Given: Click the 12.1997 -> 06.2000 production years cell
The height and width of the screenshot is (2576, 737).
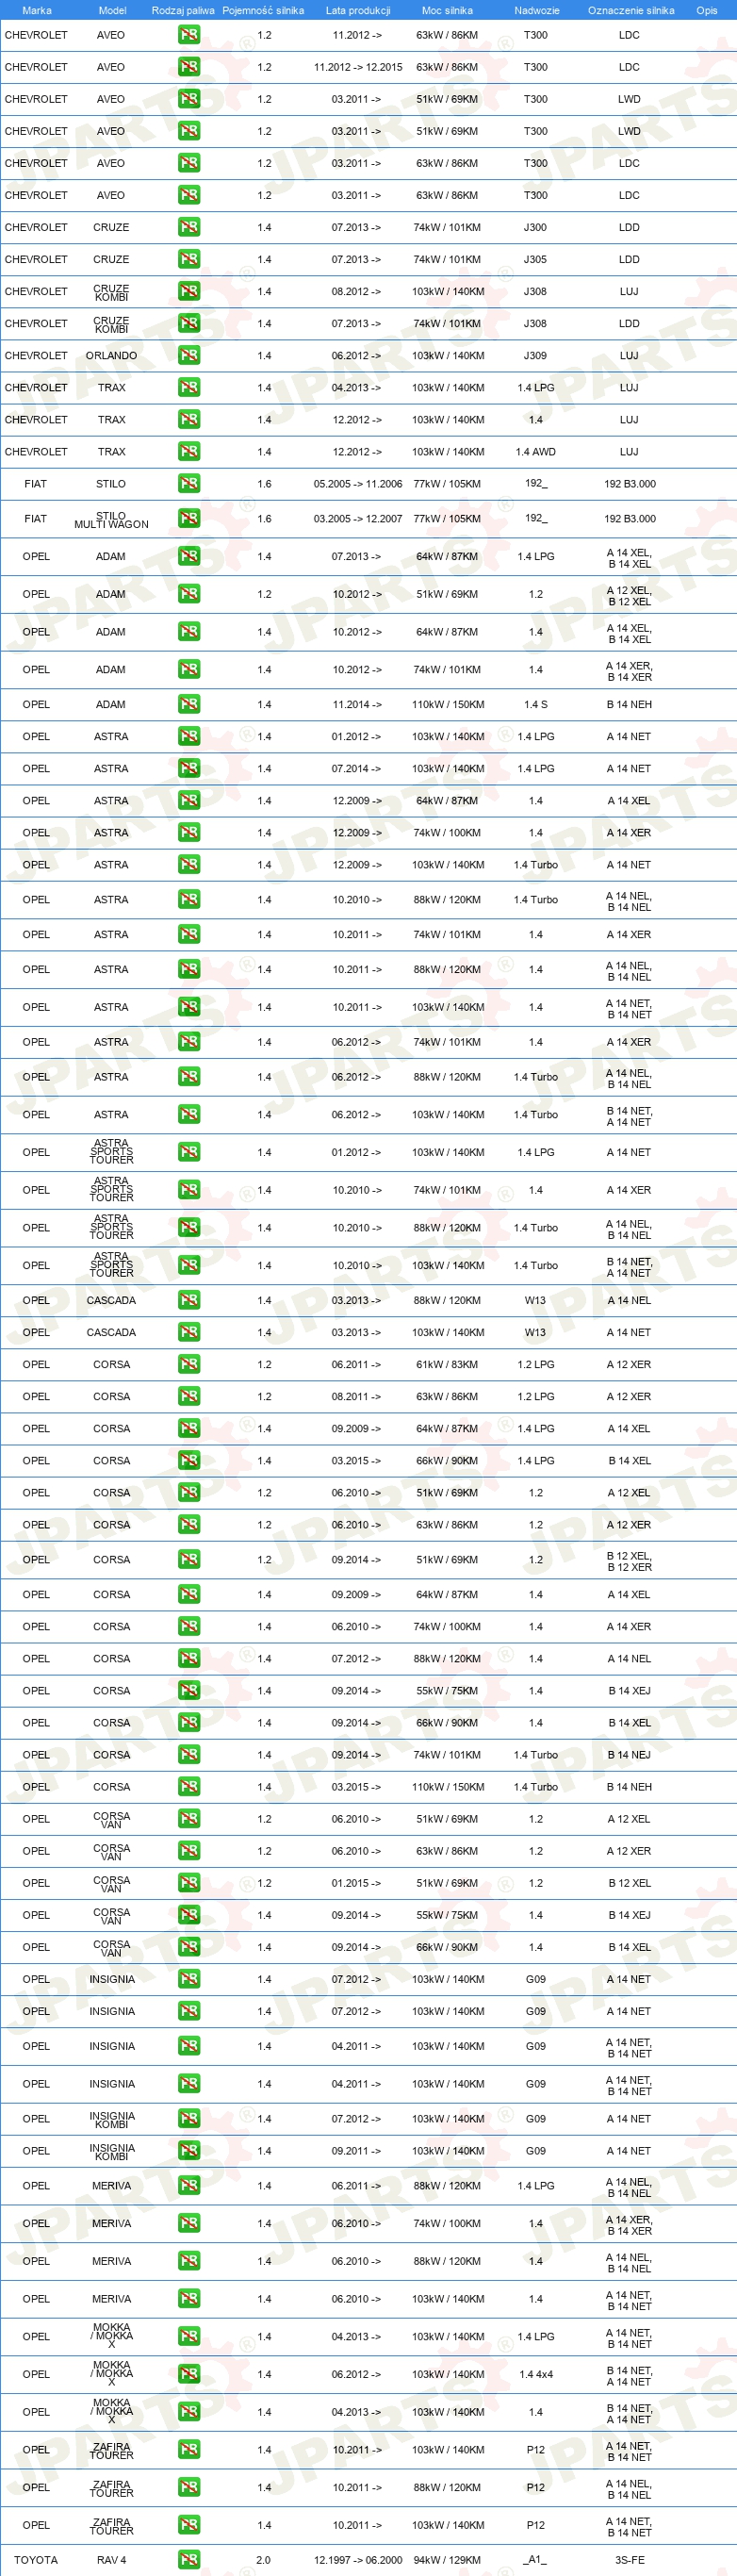Looking at the screenshot, I should click(x=358, y=2560).
